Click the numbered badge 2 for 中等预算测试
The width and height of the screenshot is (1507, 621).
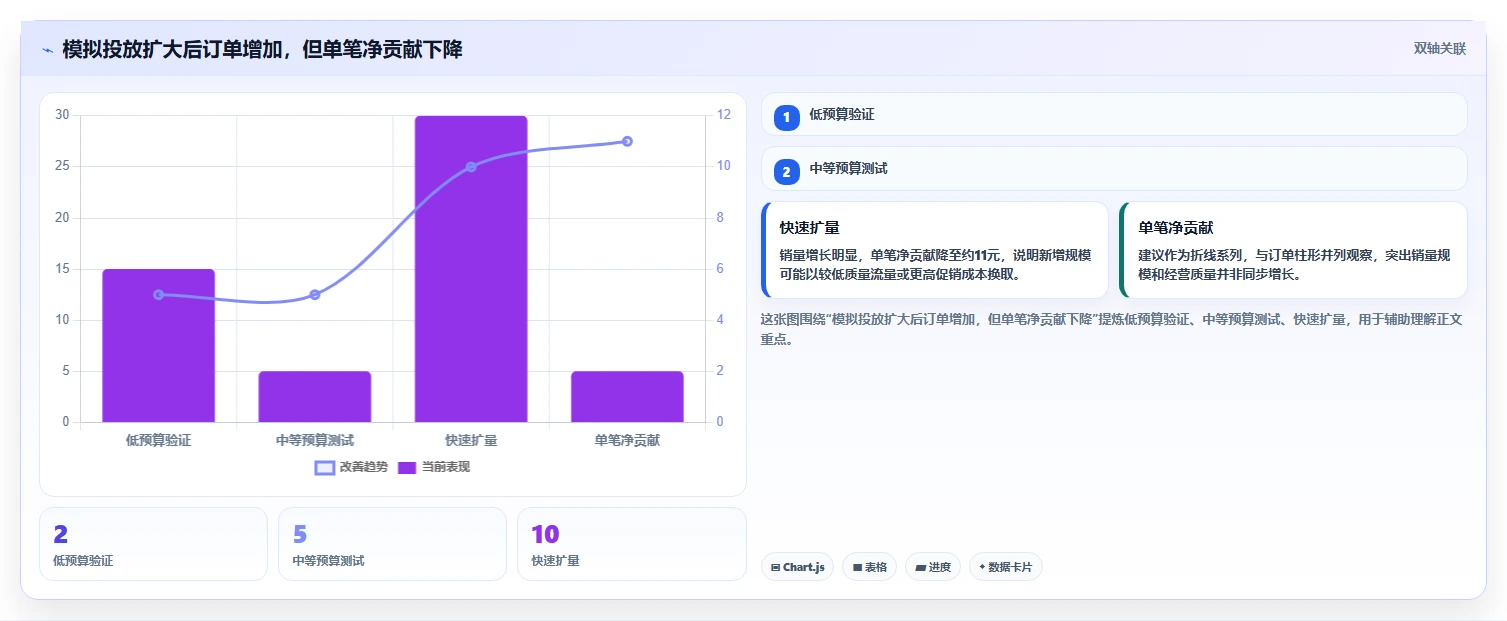coord(786,172)
